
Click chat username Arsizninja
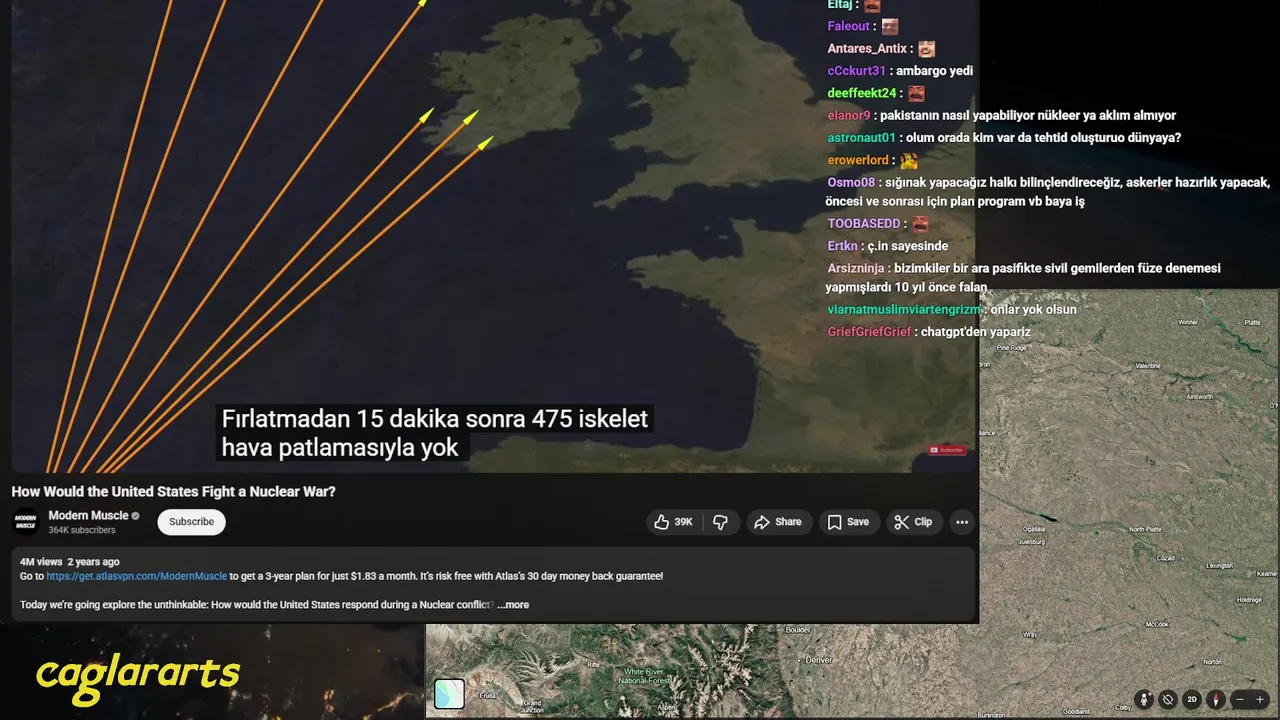click(856, 268)
